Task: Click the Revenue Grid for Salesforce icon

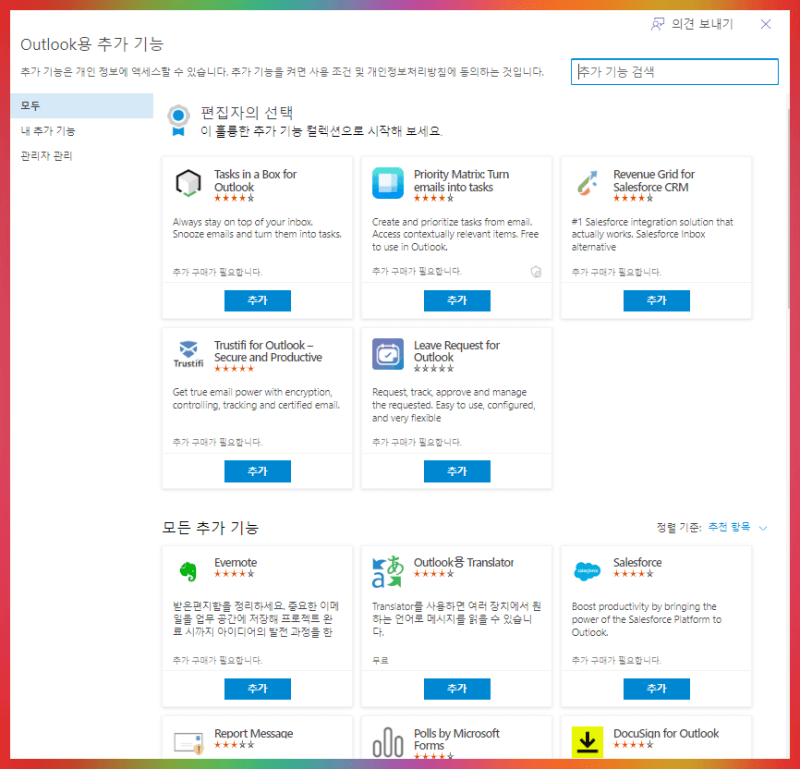Action: [588, 182]
